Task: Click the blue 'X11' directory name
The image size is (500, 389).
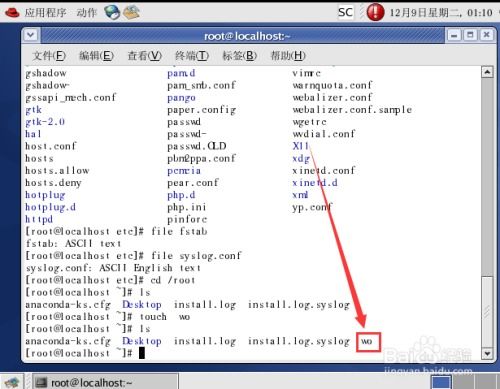Action: pos(300,146)
